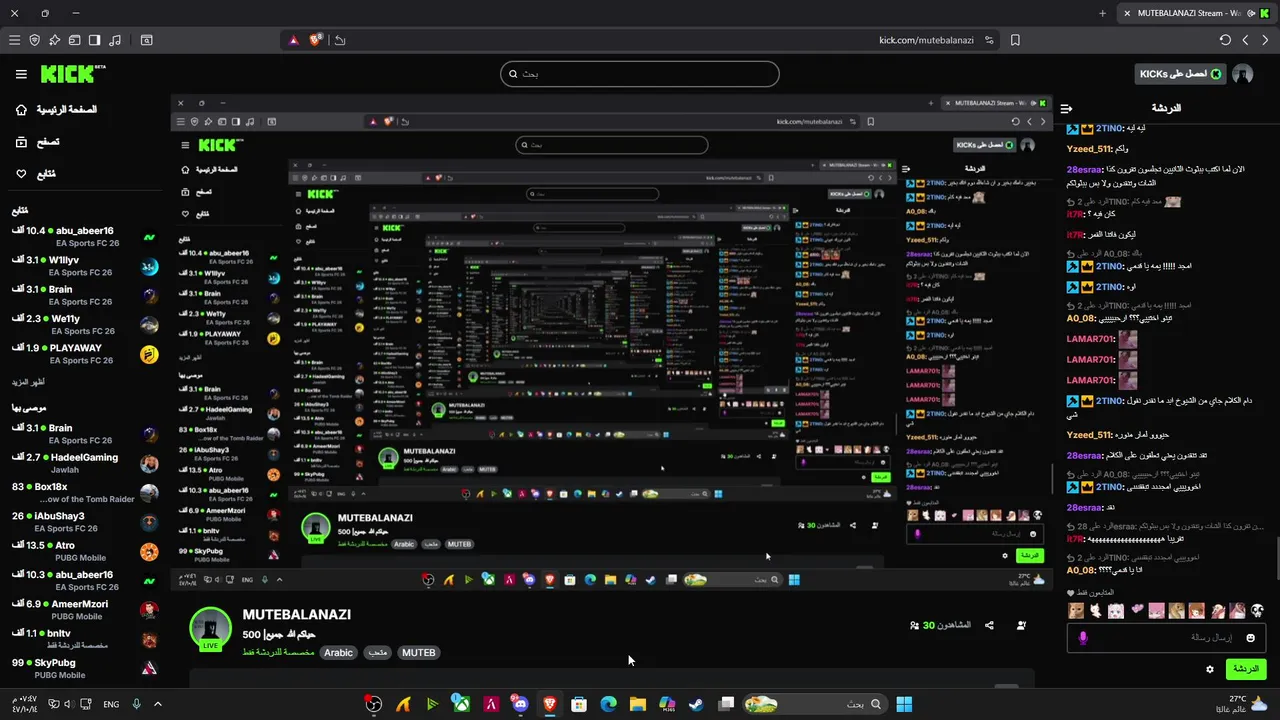The width and height of the screenshot is (1280, 720).
Task: Click the share icon beside المشاهدون 30
Action: pos(989,625)
